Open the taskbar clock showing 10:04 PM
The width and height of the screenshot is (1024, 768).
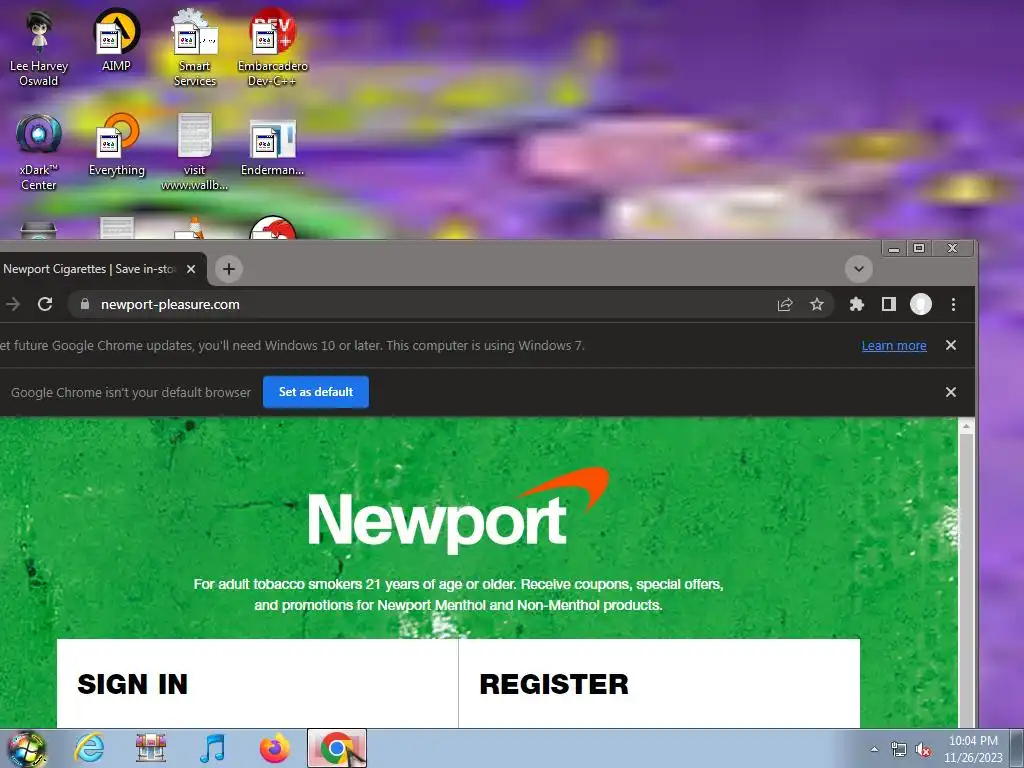(x=973, y=749)
